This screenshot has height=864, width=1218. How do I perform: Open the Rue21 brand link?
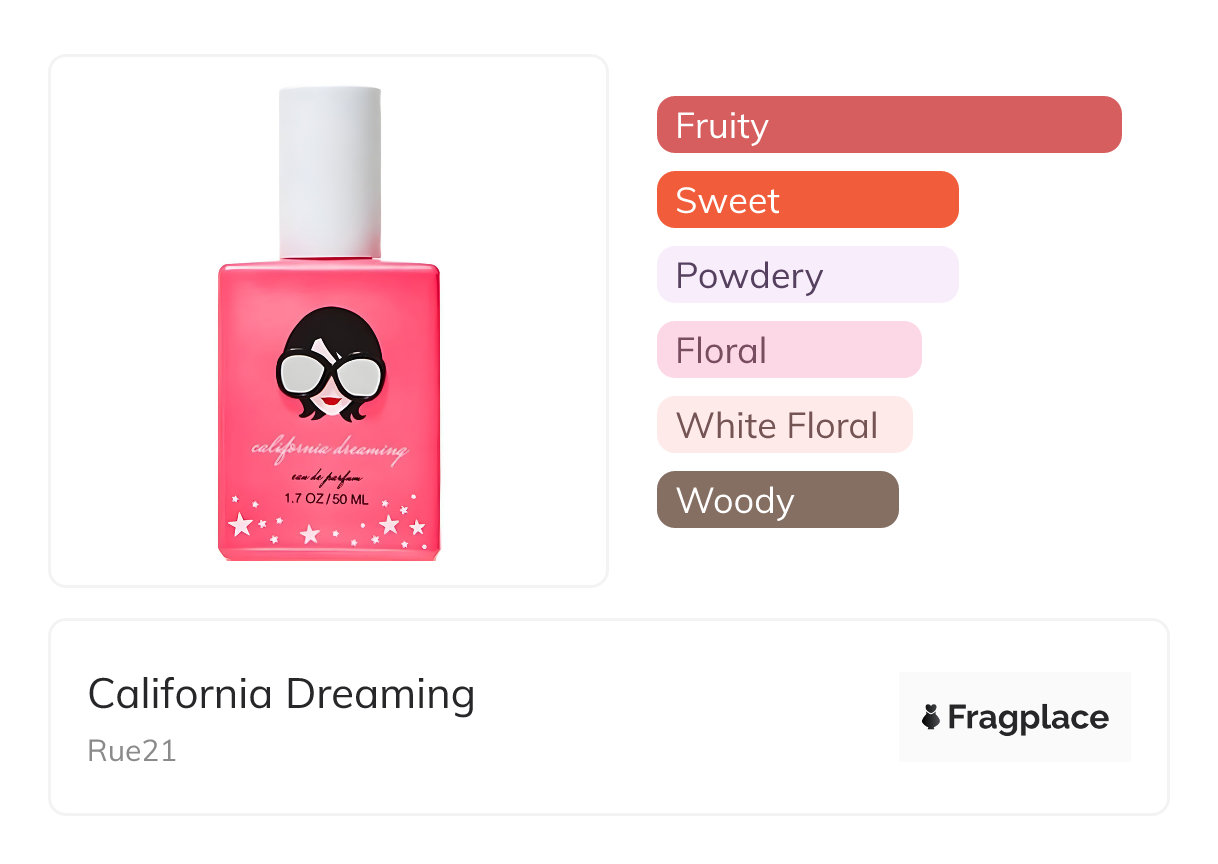click(x=132, y=751)
